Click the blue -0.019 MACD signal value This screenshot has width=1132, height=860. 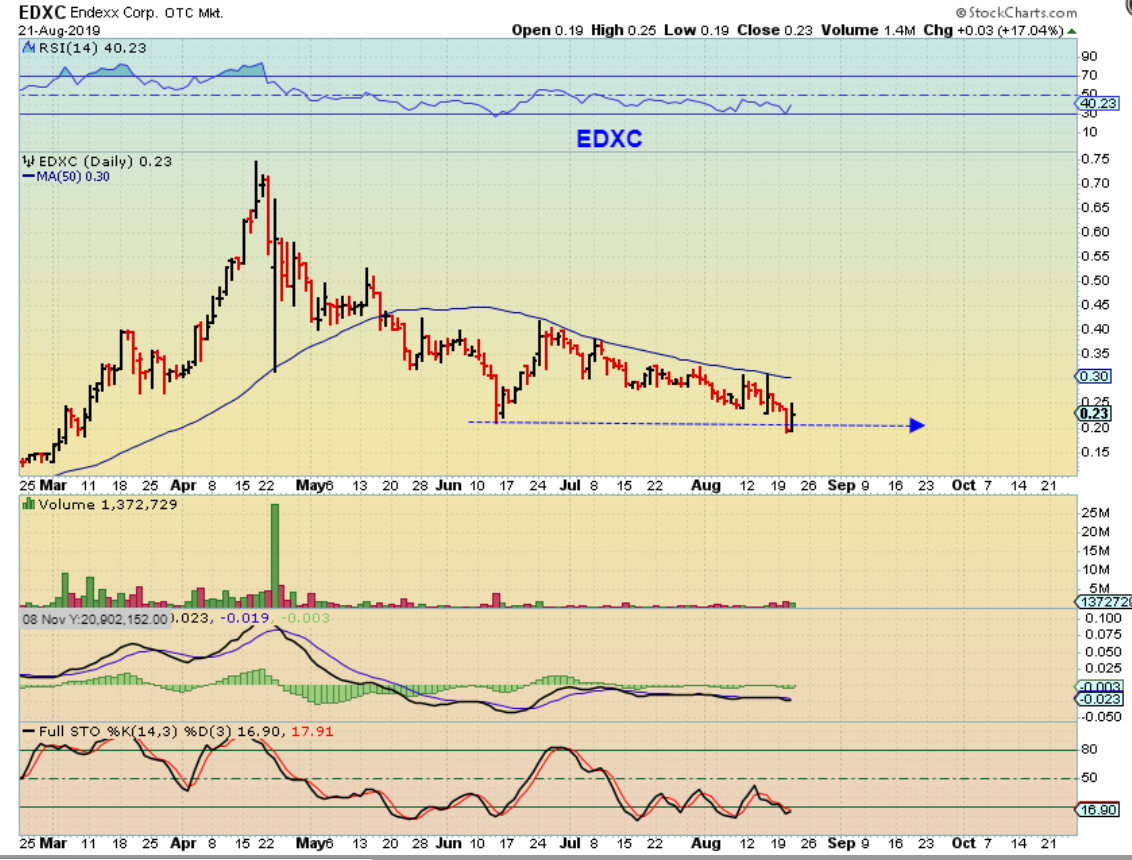click(x=244, y=618)
